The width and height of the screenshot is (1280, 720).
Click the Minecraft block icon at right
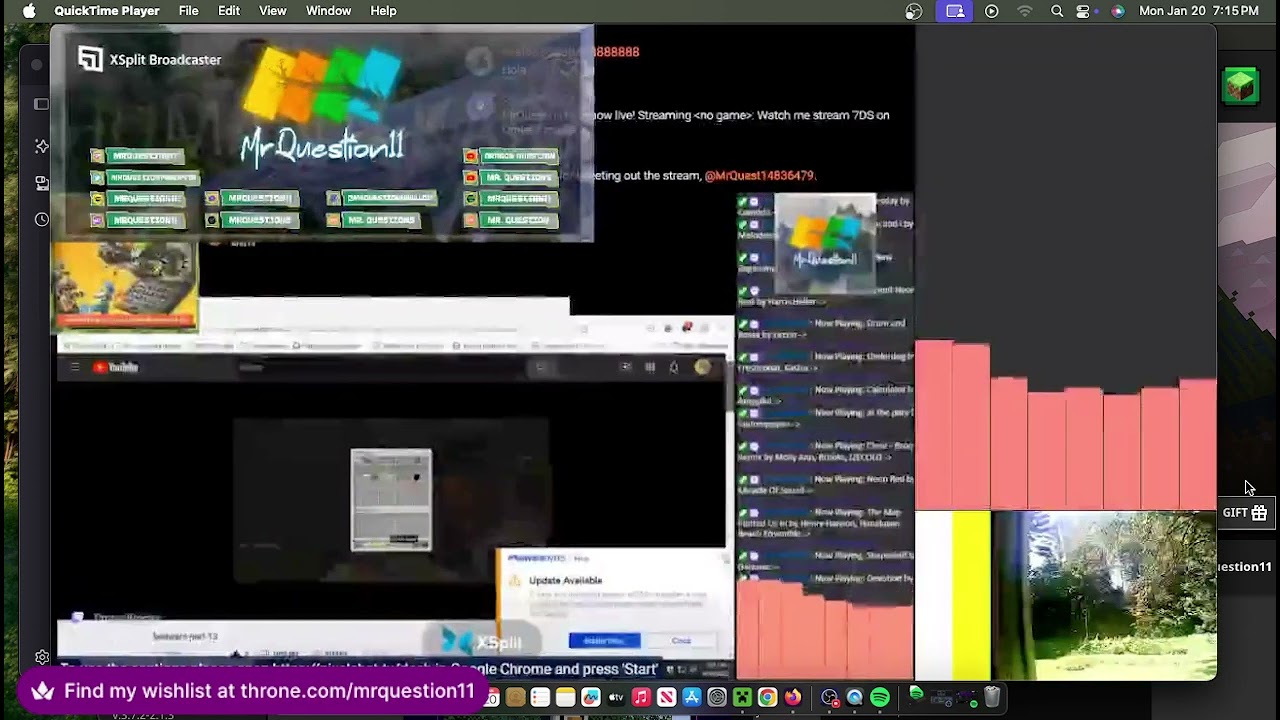(1240, 86)
